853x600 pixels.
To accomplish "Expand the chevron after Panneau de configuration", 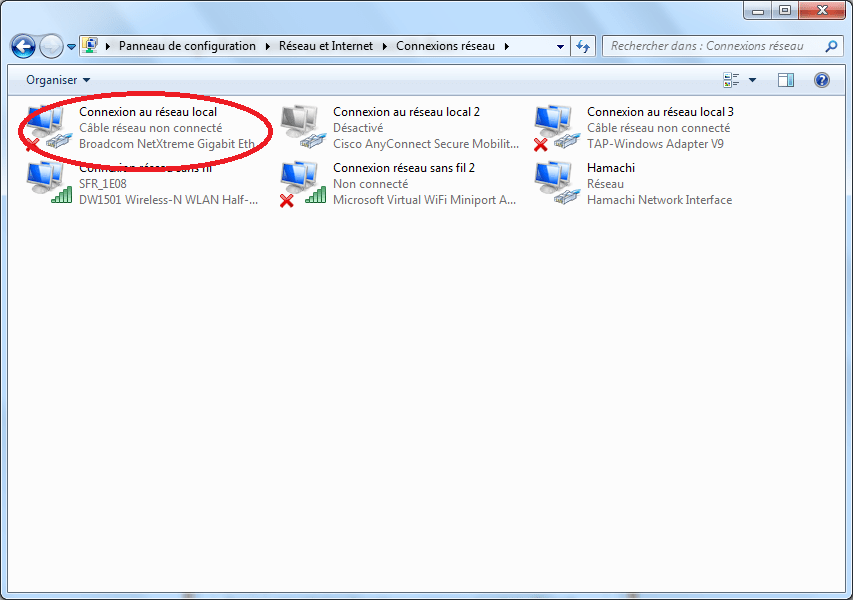I will pyautogui.click(x=268, y=46).
